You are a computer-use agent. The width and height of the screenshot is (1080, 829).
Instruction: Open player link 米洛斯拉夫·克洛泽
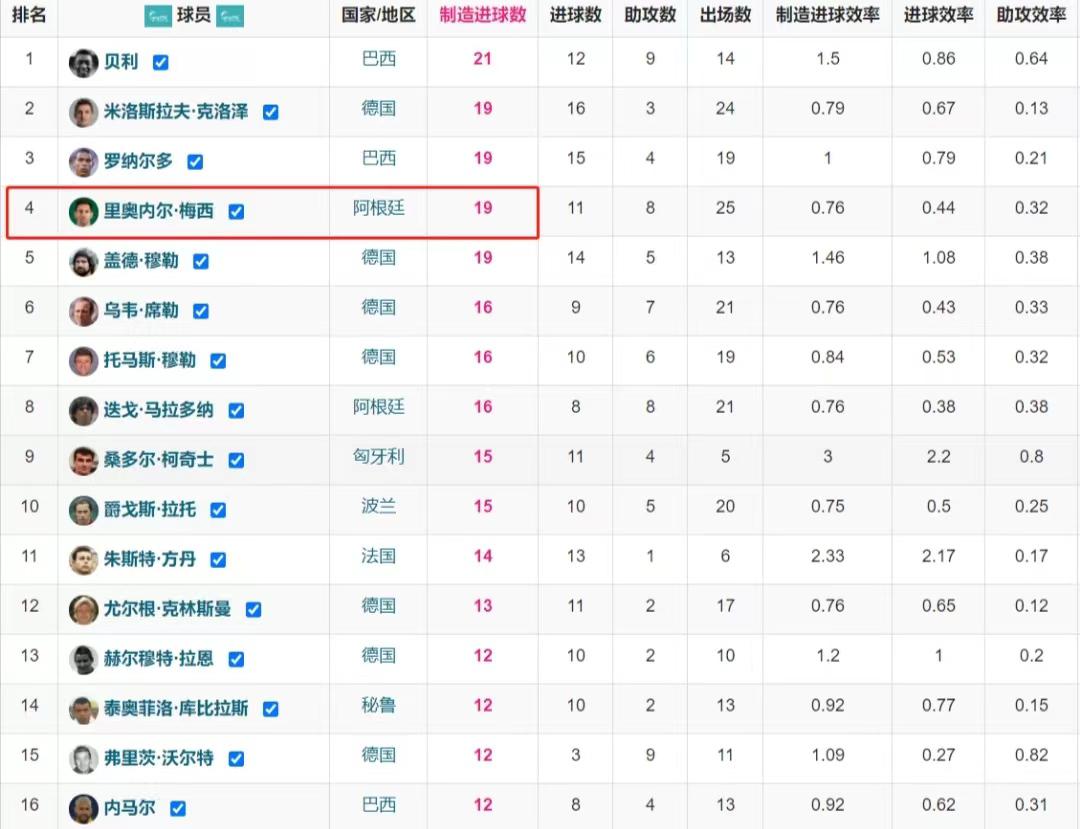click(x=176, y=112)
